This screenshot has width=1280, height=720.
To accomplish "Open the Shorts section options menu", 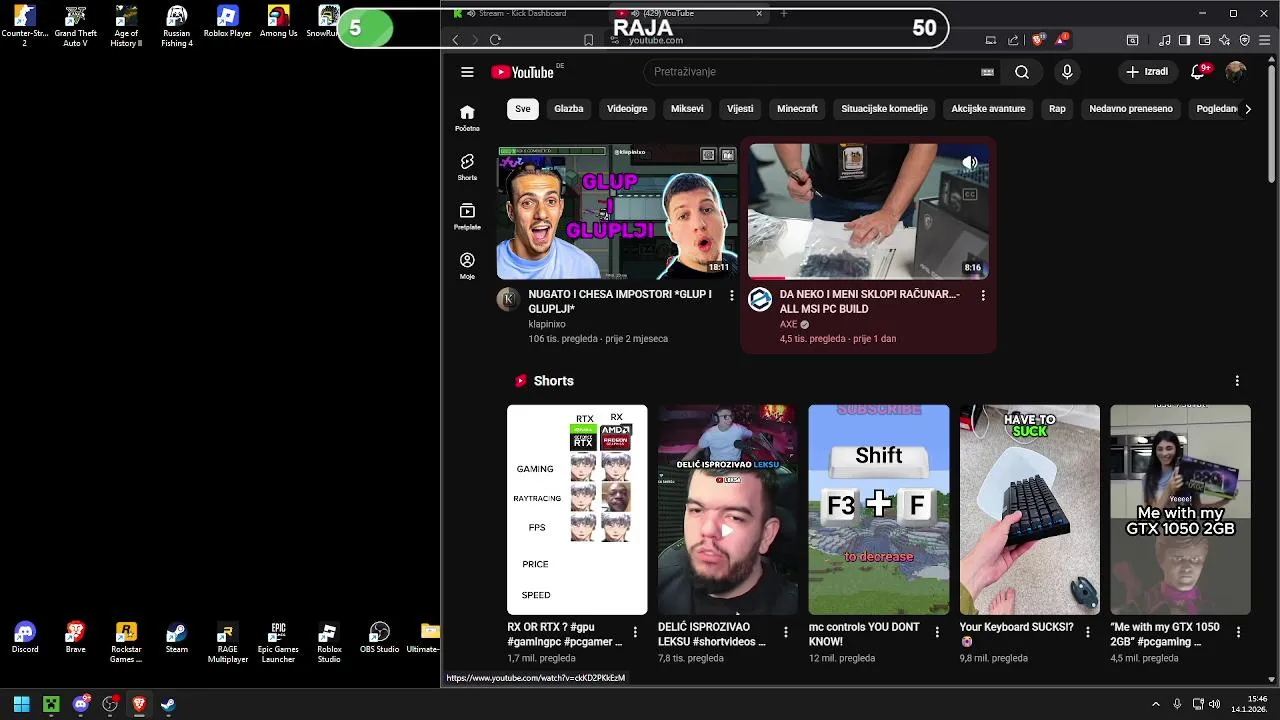I will [1237, 381].
